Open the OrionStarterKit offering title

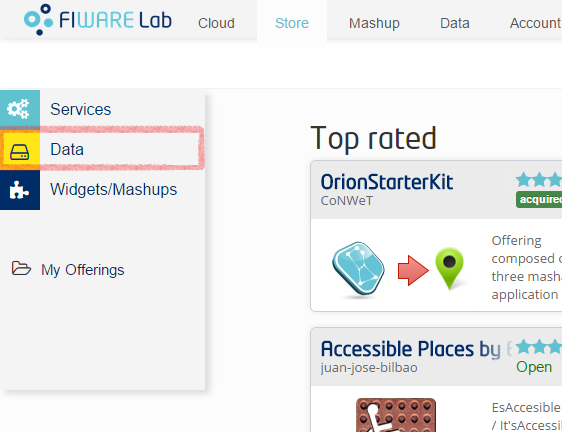(387, 182)
